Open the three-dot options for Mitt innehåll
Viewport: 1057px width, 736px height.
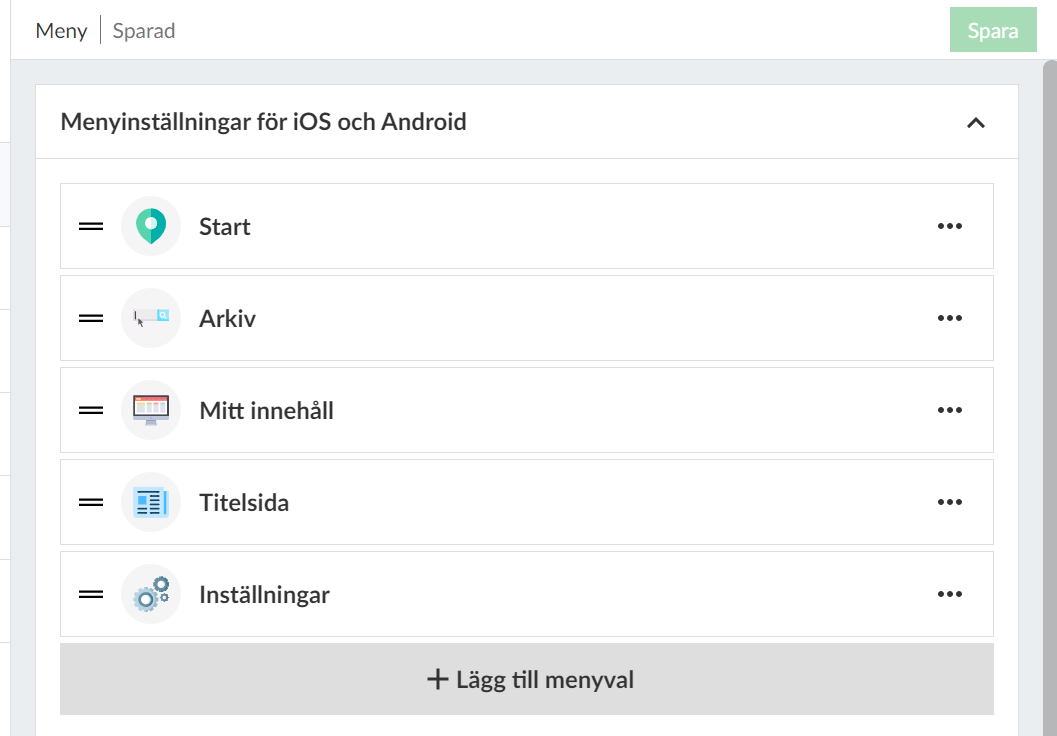pyautogui.click(x=949, y=410)
